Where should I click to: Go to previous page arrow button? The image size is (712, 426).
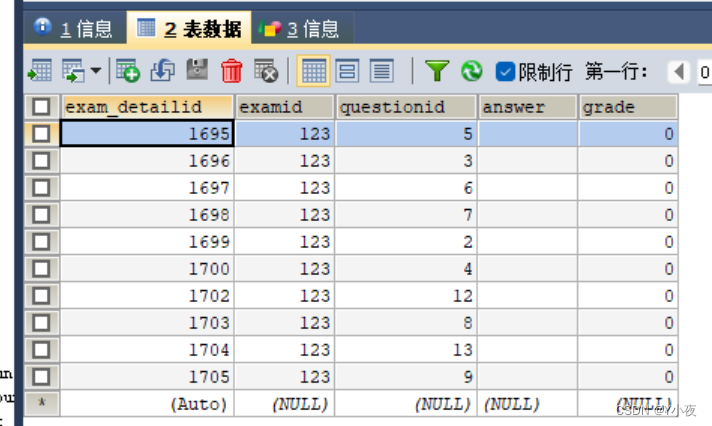pos(679,72)
